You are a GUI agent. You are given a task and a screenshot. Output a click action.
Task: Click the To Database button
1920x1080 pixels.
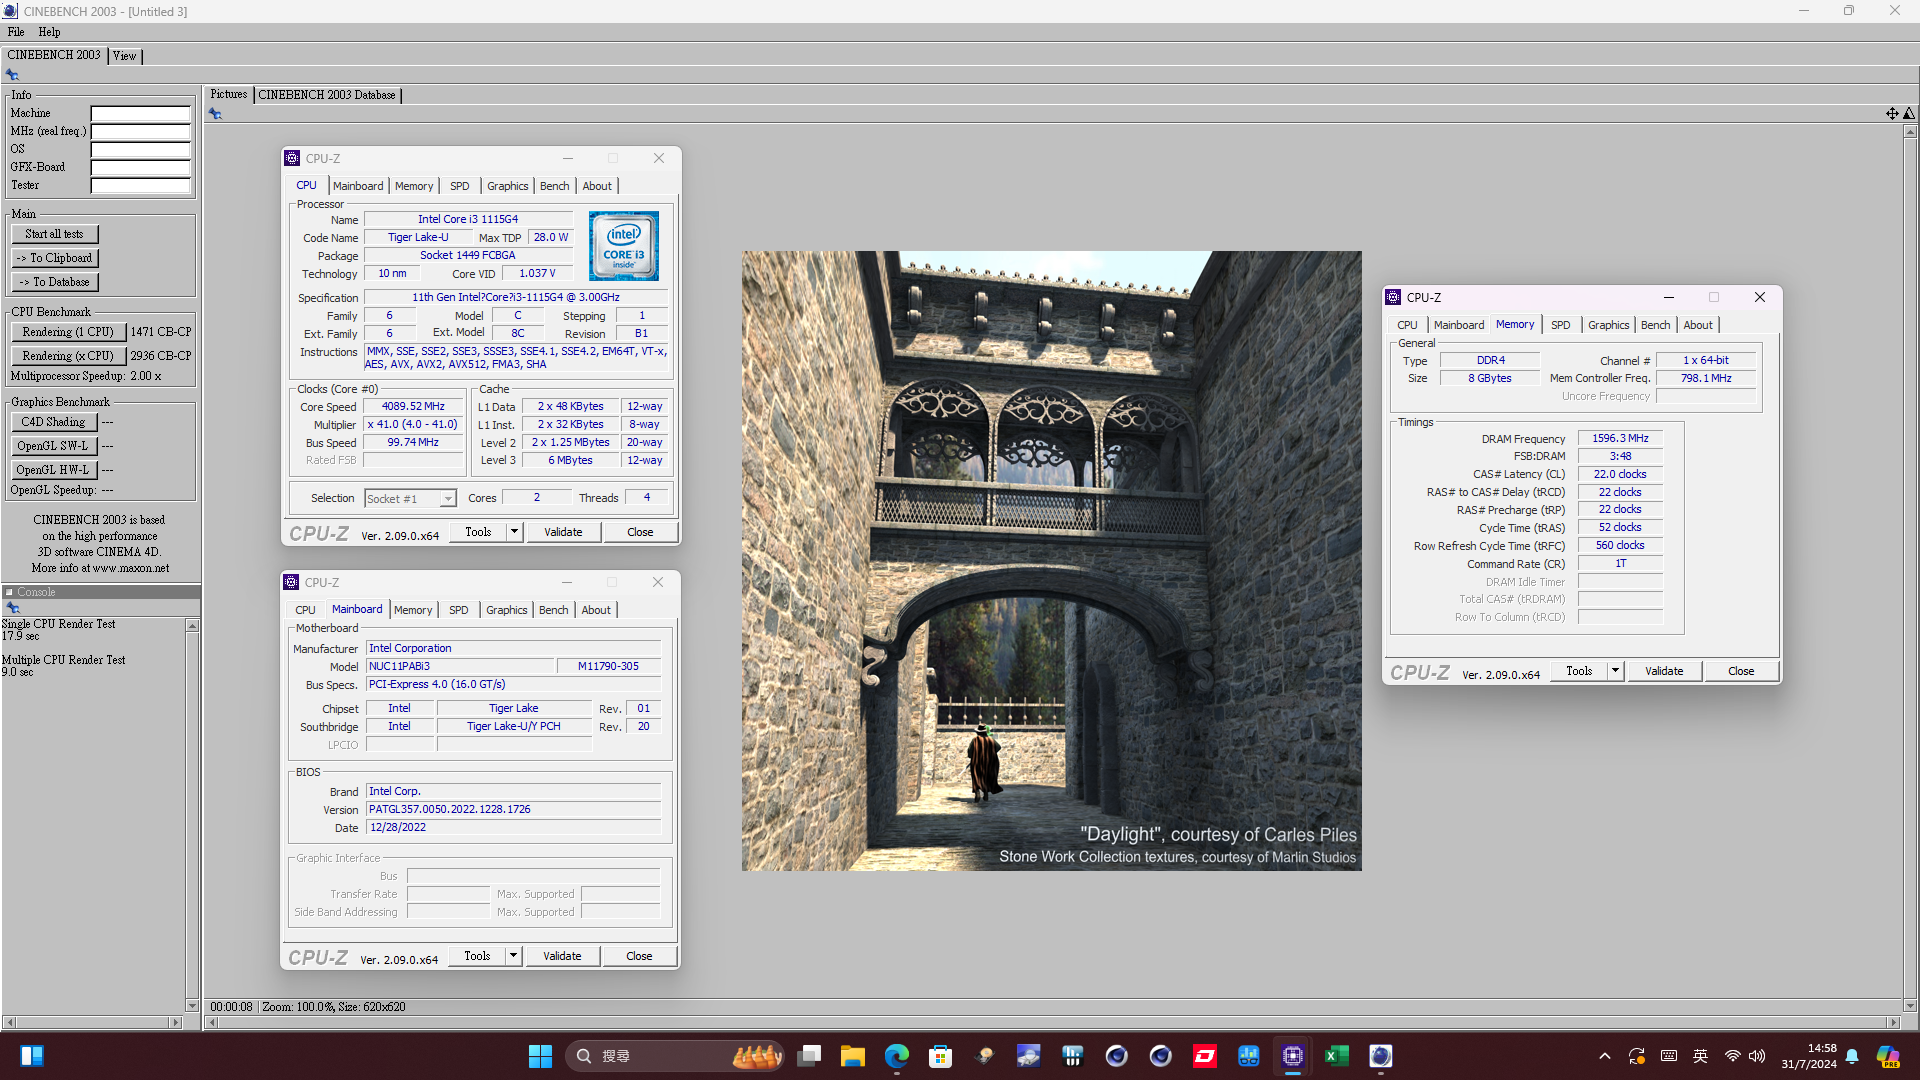55,282
